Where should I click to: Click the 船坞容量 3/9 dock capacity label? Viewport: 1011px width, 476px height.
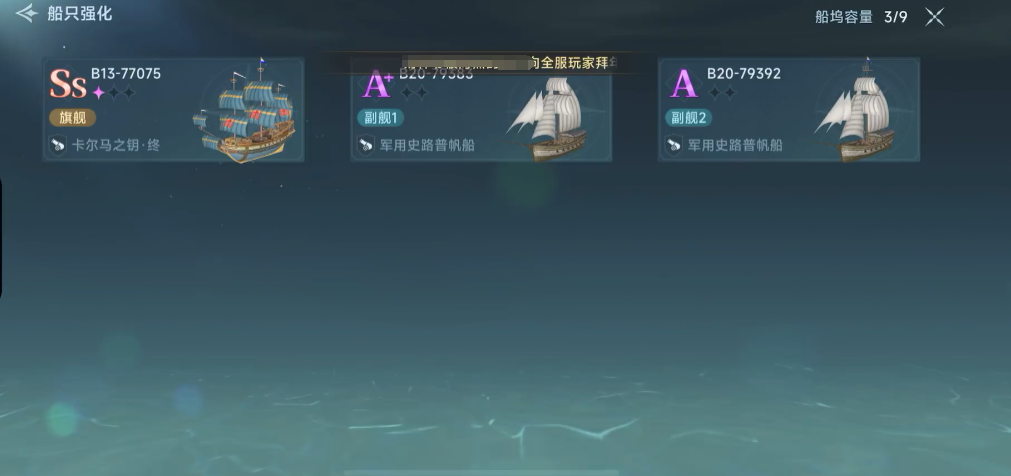[x=861, y=17]
